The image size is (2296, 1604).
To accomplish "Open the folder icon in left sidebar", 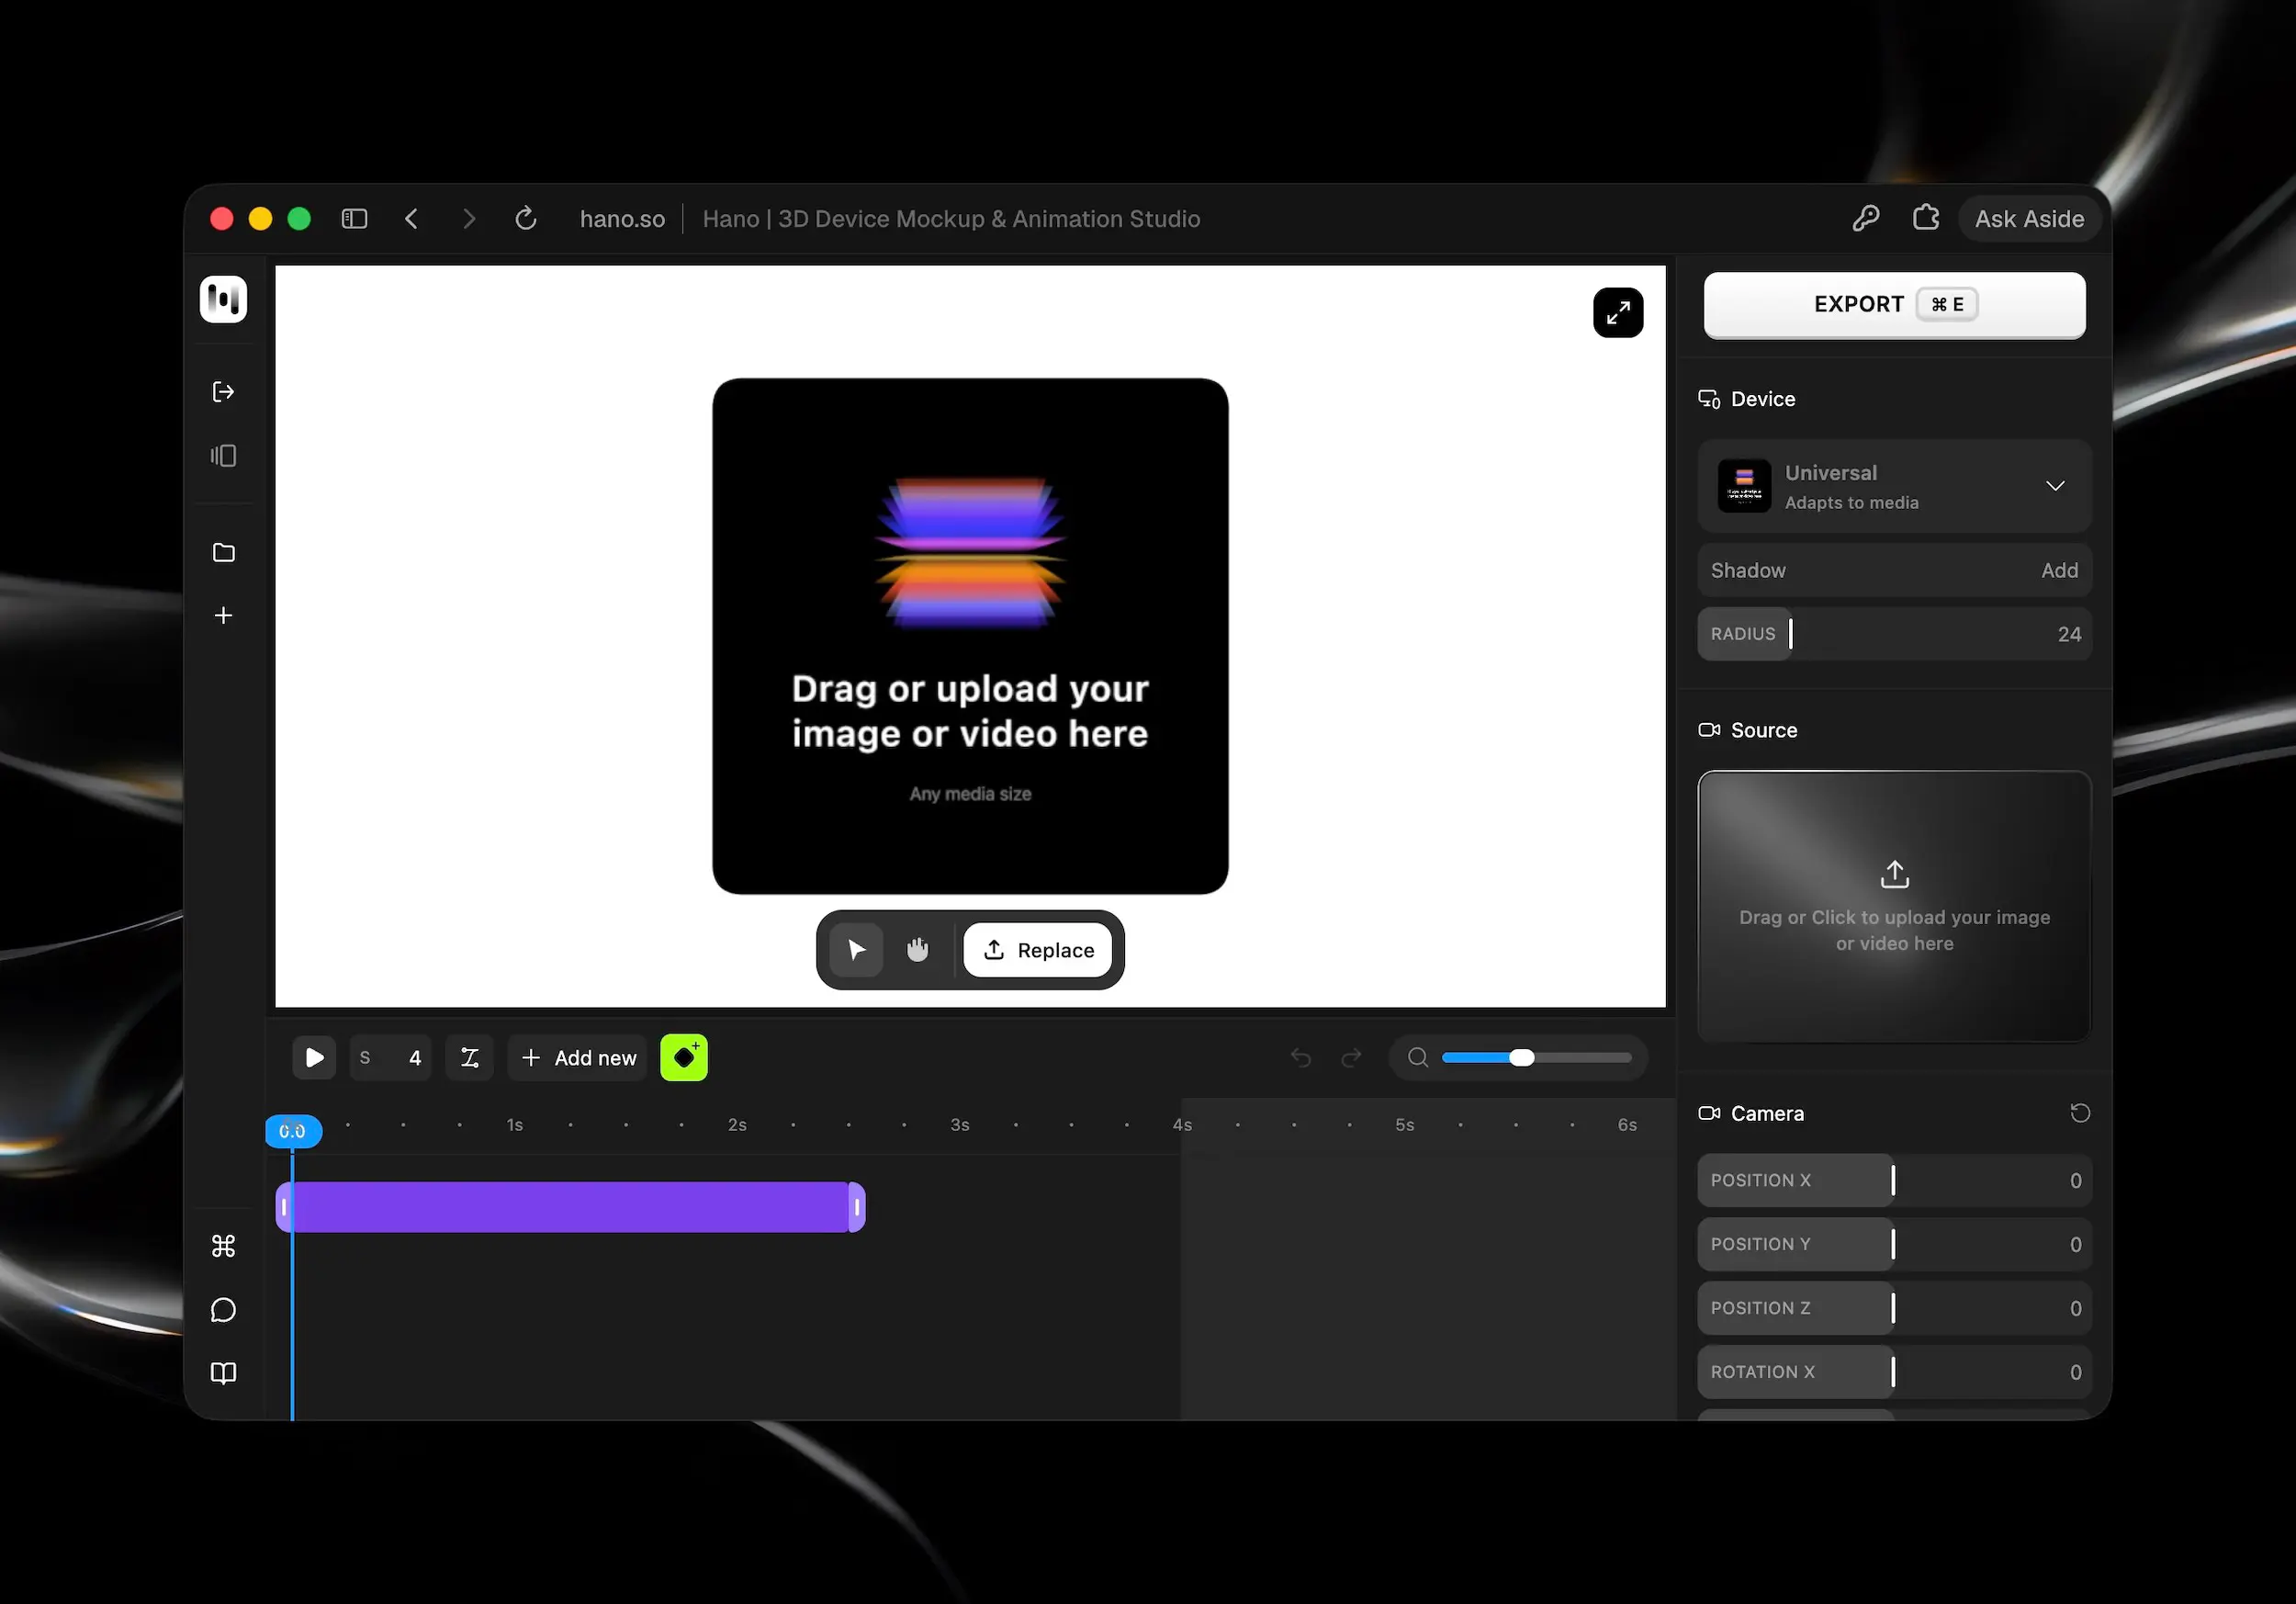I will click(x=223, y=552).
